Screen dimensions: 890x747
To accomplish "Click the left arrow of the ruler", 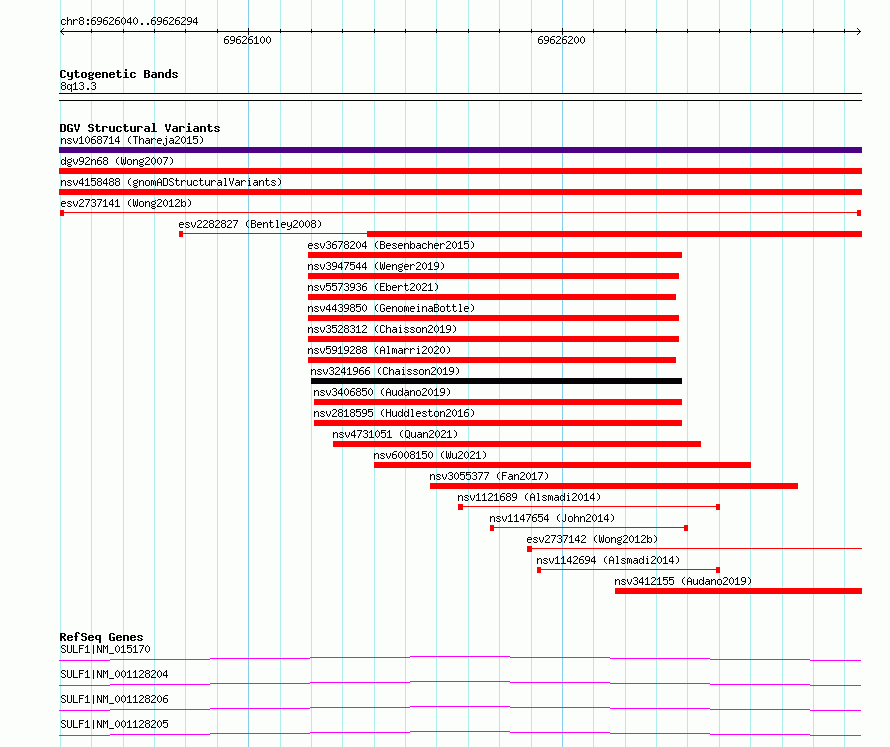I will point(62,32).
